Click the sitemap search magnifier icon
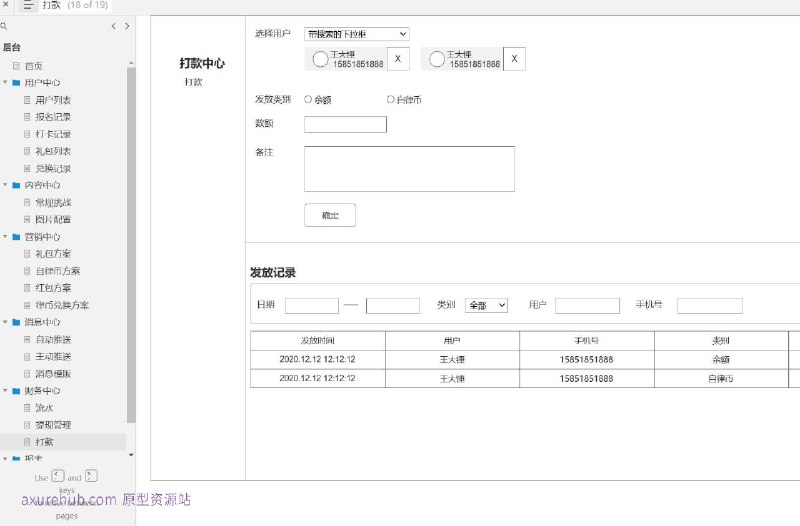Screen dimensions: 800x526 4,26
